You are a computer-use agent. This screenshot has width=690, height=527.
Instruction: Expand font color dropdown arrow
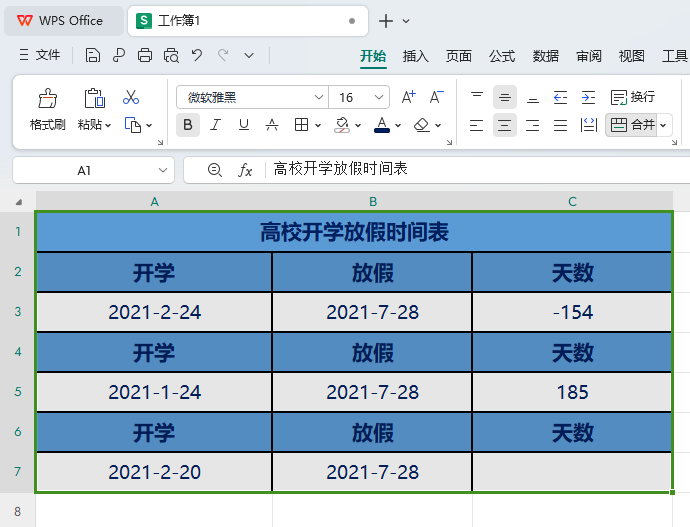click(398, 125)
